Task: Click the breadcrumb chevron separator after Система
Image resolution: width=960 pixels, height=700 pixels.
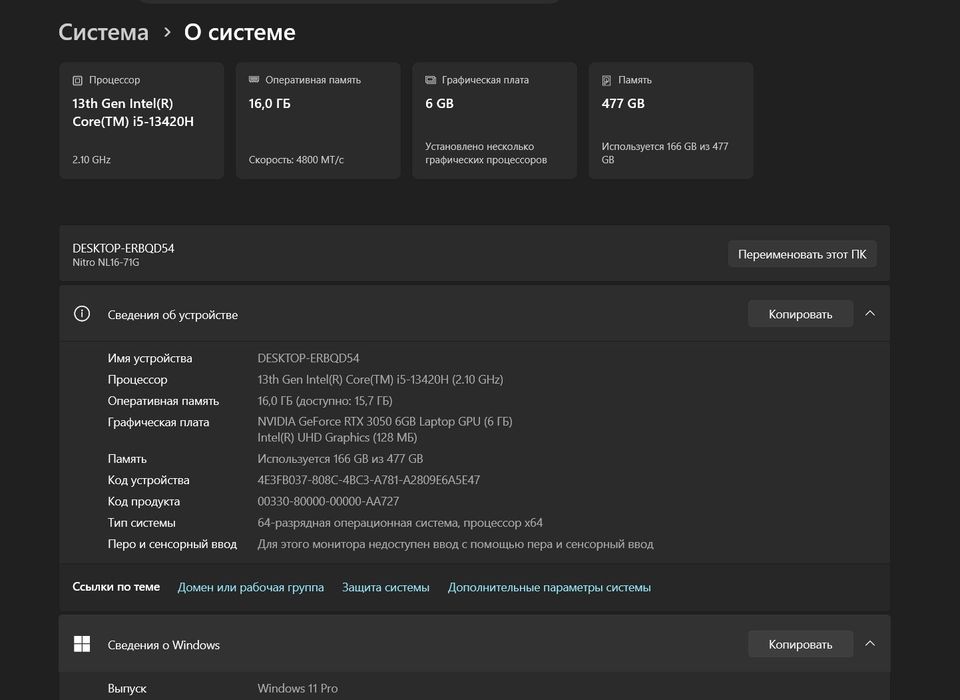Action: pyautogui.click(x=167, y=32)
